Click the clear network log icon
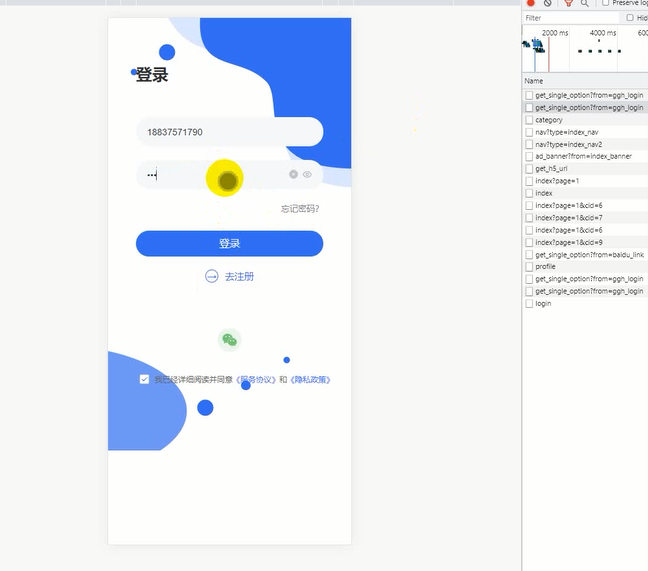 [548, 3]
